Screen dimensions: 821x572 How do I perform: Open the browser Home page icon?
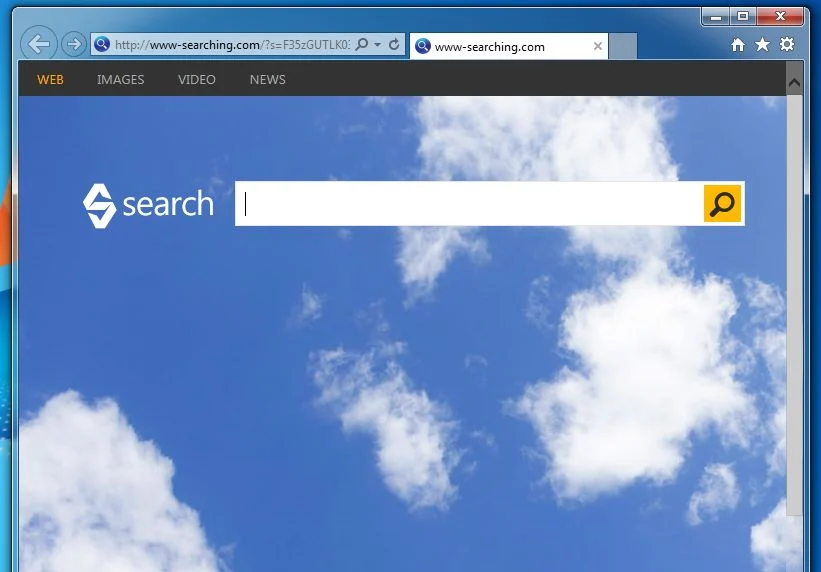point(738,45)
